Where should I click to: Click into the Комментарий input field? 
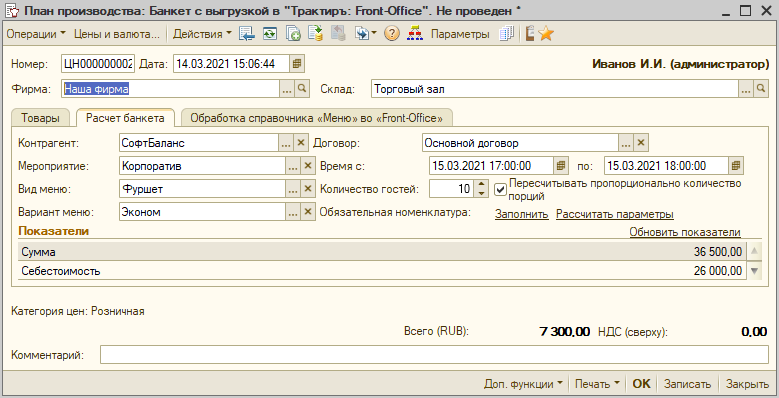click(434, 355)
